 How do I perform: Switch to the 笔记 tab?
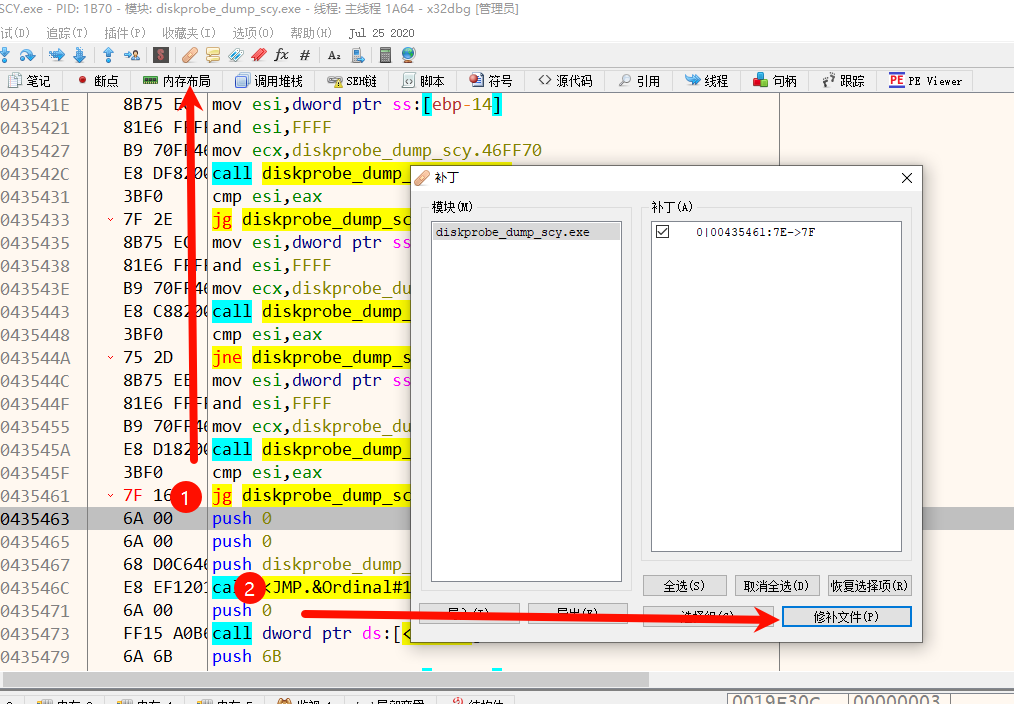coord(30,81)
